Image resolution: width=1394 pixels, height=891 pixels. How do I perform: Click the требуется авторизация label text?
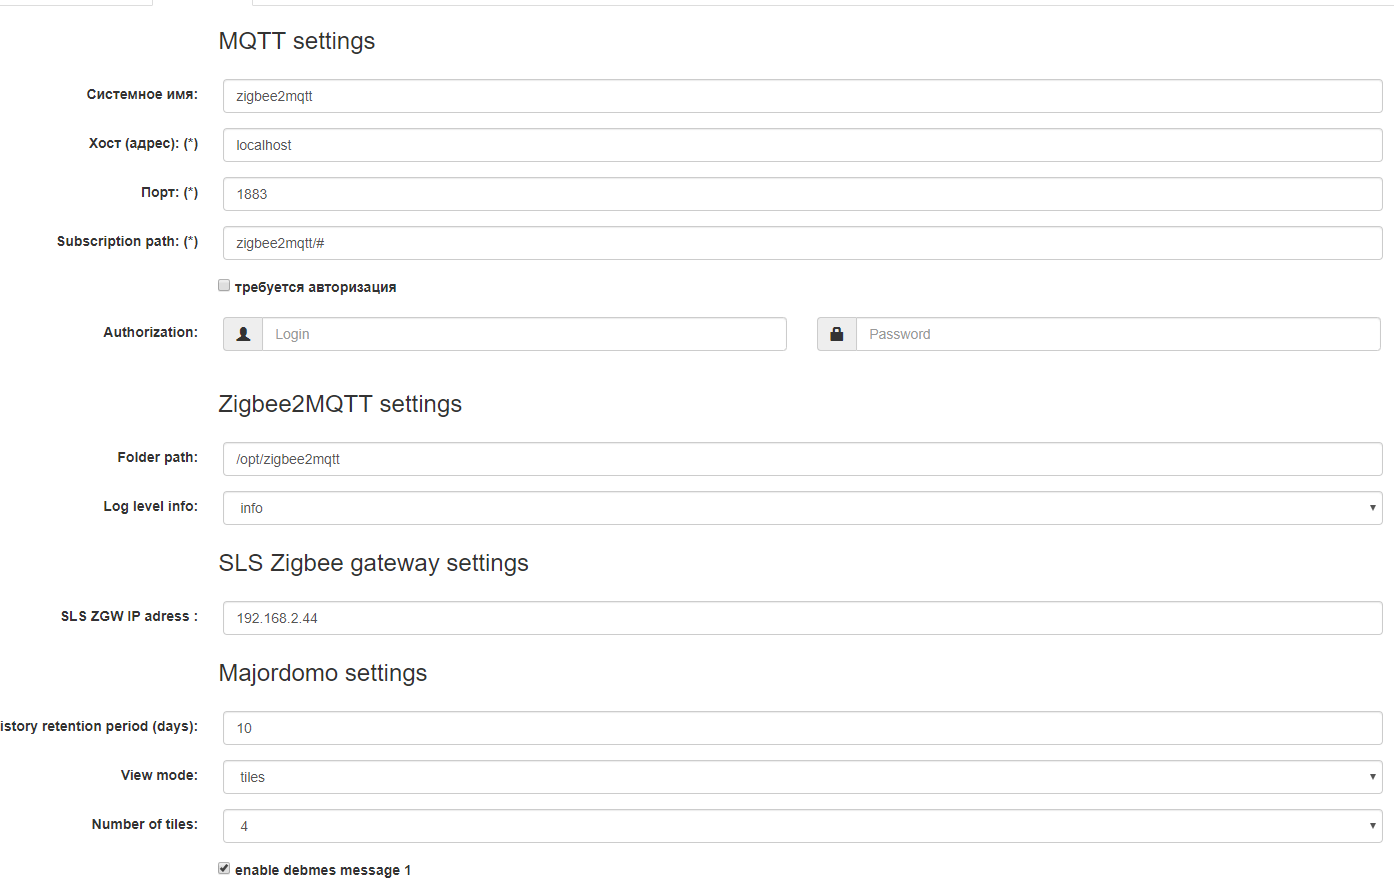coord(315,287)
